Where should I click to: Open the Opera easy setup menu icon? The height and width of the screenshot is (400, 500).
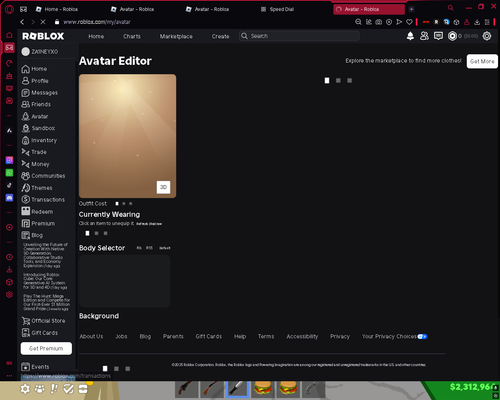[x=487, y=22]
